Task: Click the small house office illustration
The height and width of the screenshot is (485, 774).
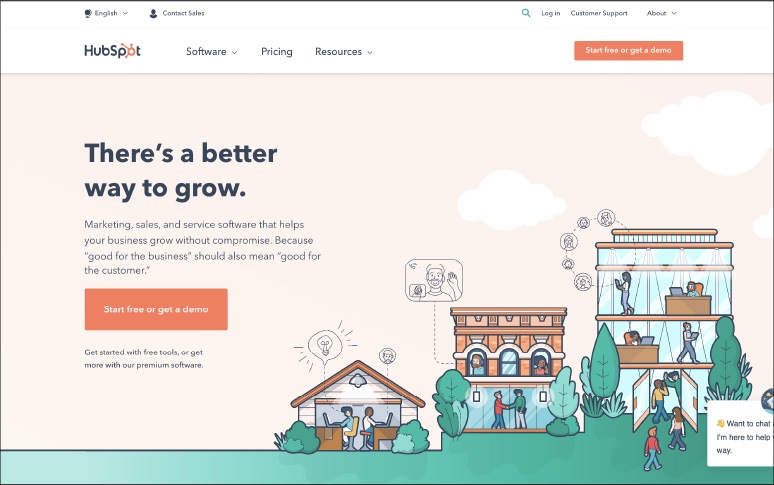Action: pos(357,406)
